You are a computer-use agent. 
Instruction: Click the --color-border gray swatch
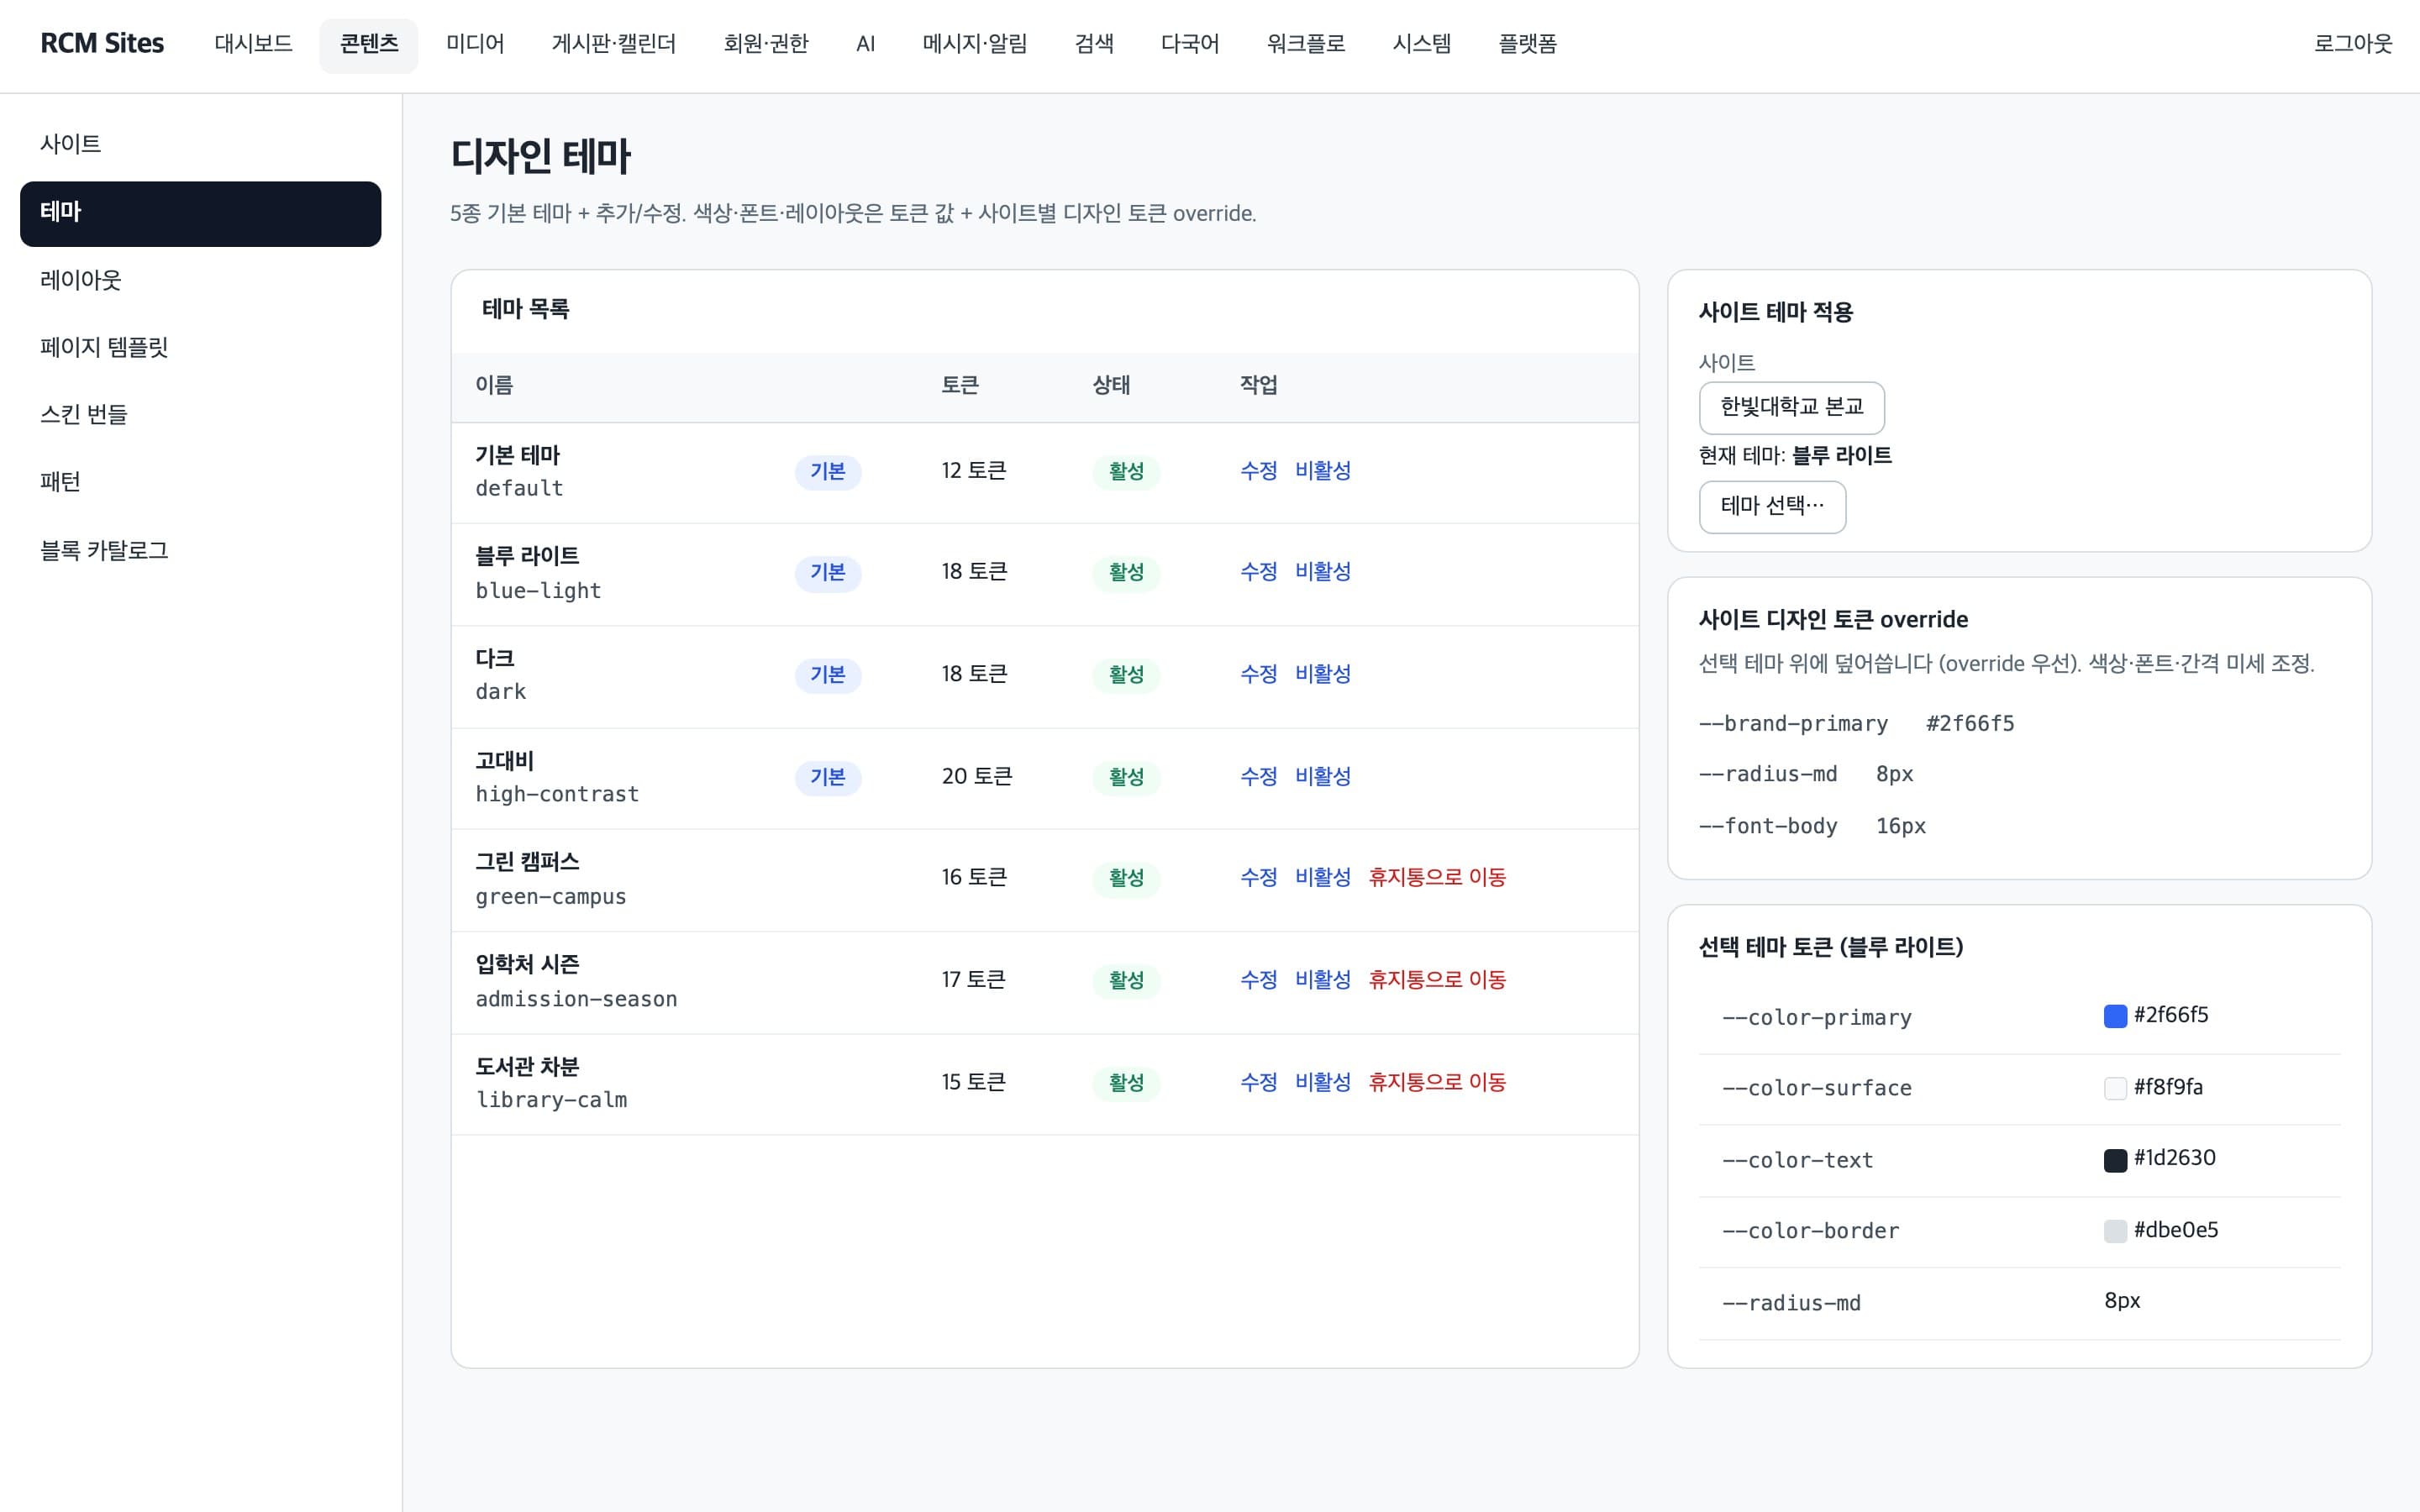pyautogui.click(x=2115, y=1232)
